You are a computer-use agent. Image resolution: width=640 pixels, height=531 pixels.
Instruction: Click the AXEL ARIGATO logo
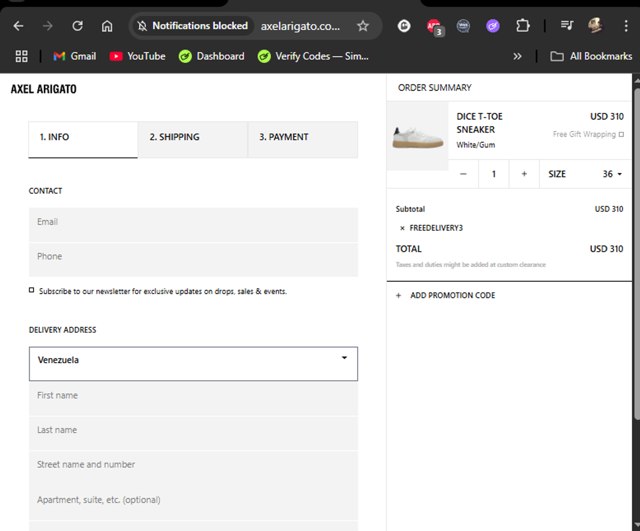44,89
